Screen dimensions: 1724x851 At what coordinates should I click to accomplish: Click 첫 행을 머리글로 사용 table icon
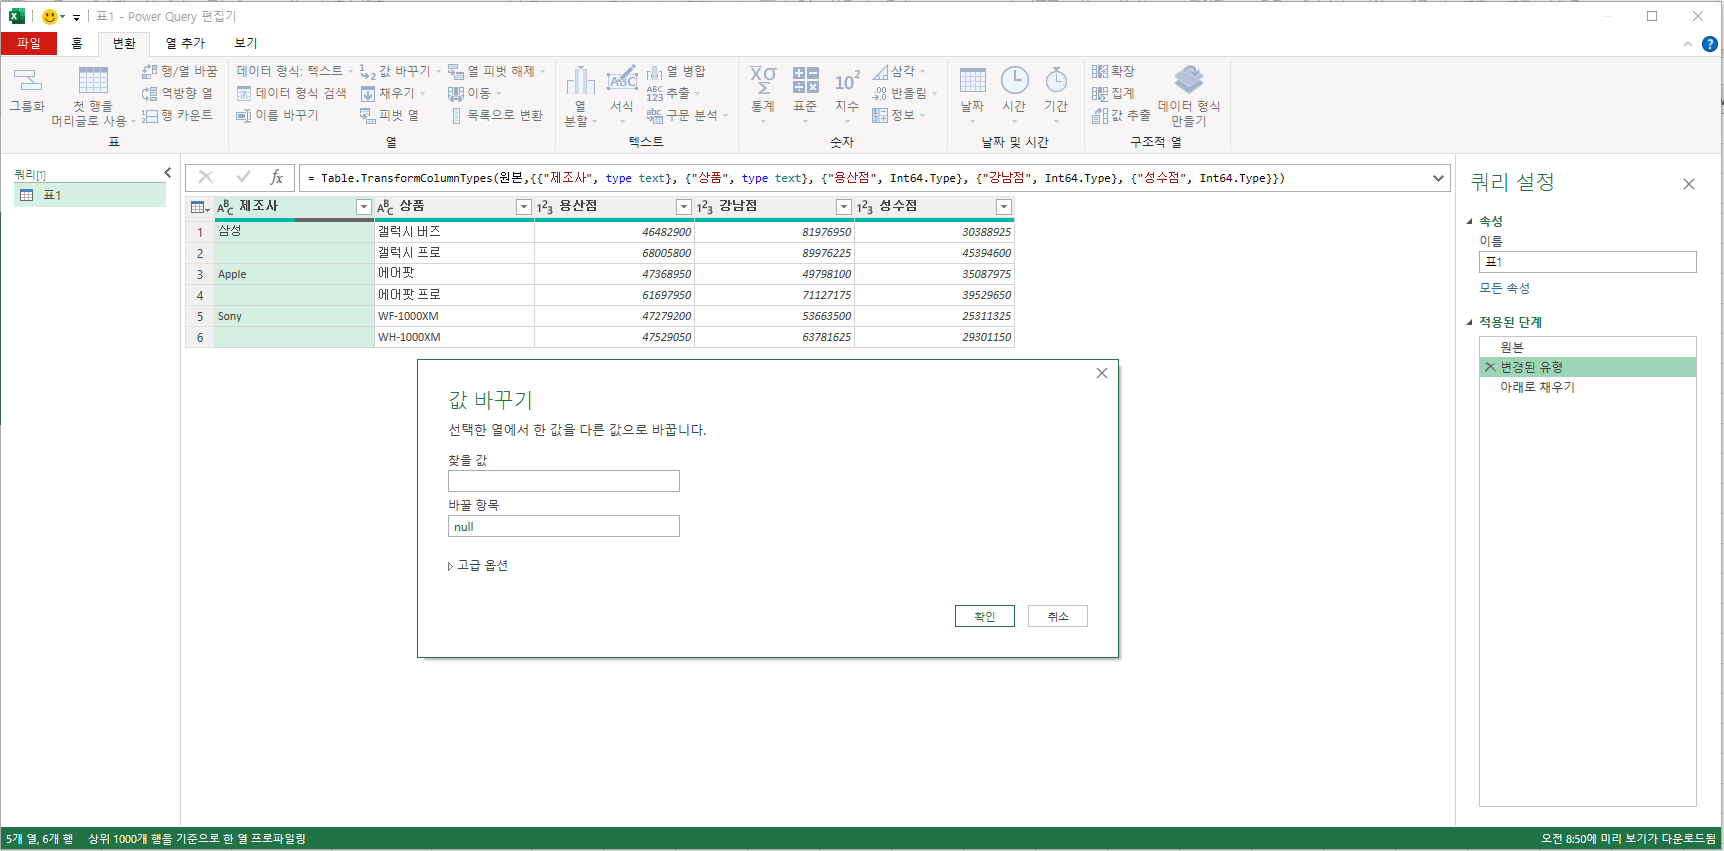[93, 80]
